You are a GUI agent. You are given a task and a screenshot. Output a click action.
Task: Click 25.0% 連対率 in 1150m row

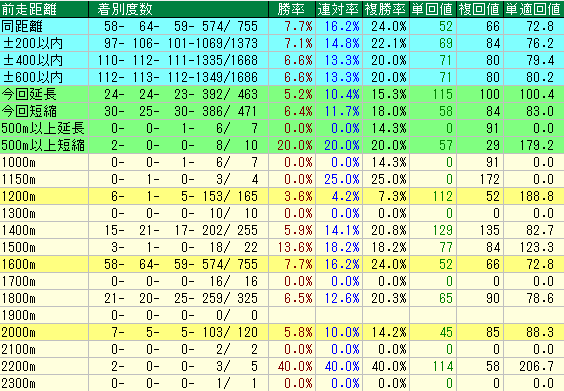tap(342, 179)
